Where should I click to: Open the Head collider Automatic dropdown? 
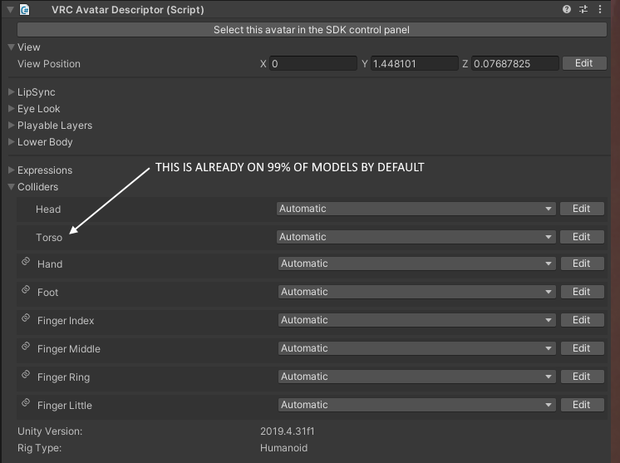(416, 208)
